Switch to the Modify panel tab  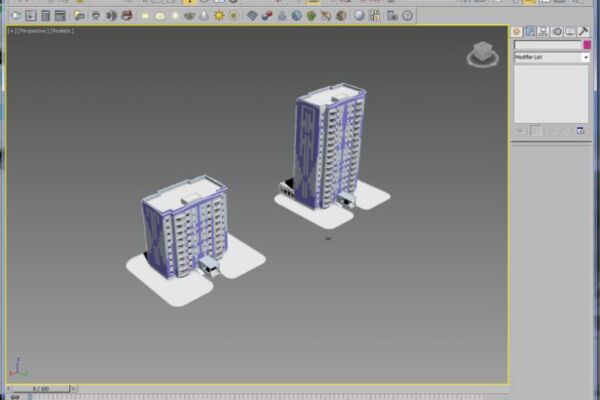click(x=530, y=32)
